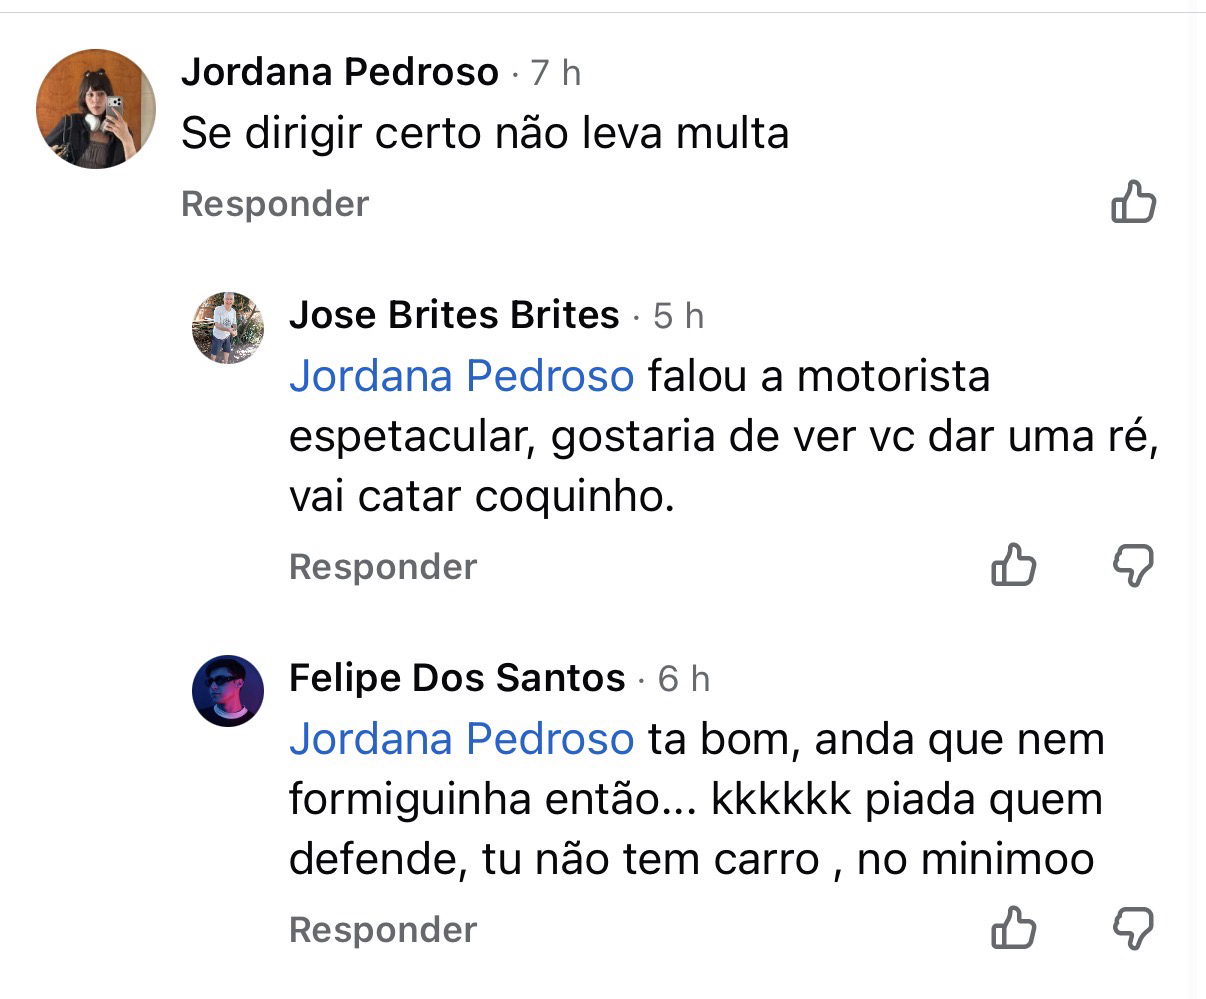Click Jordana Pedroso mention in Felipe's reply
Screen dimensions: 1206x999
461,739
